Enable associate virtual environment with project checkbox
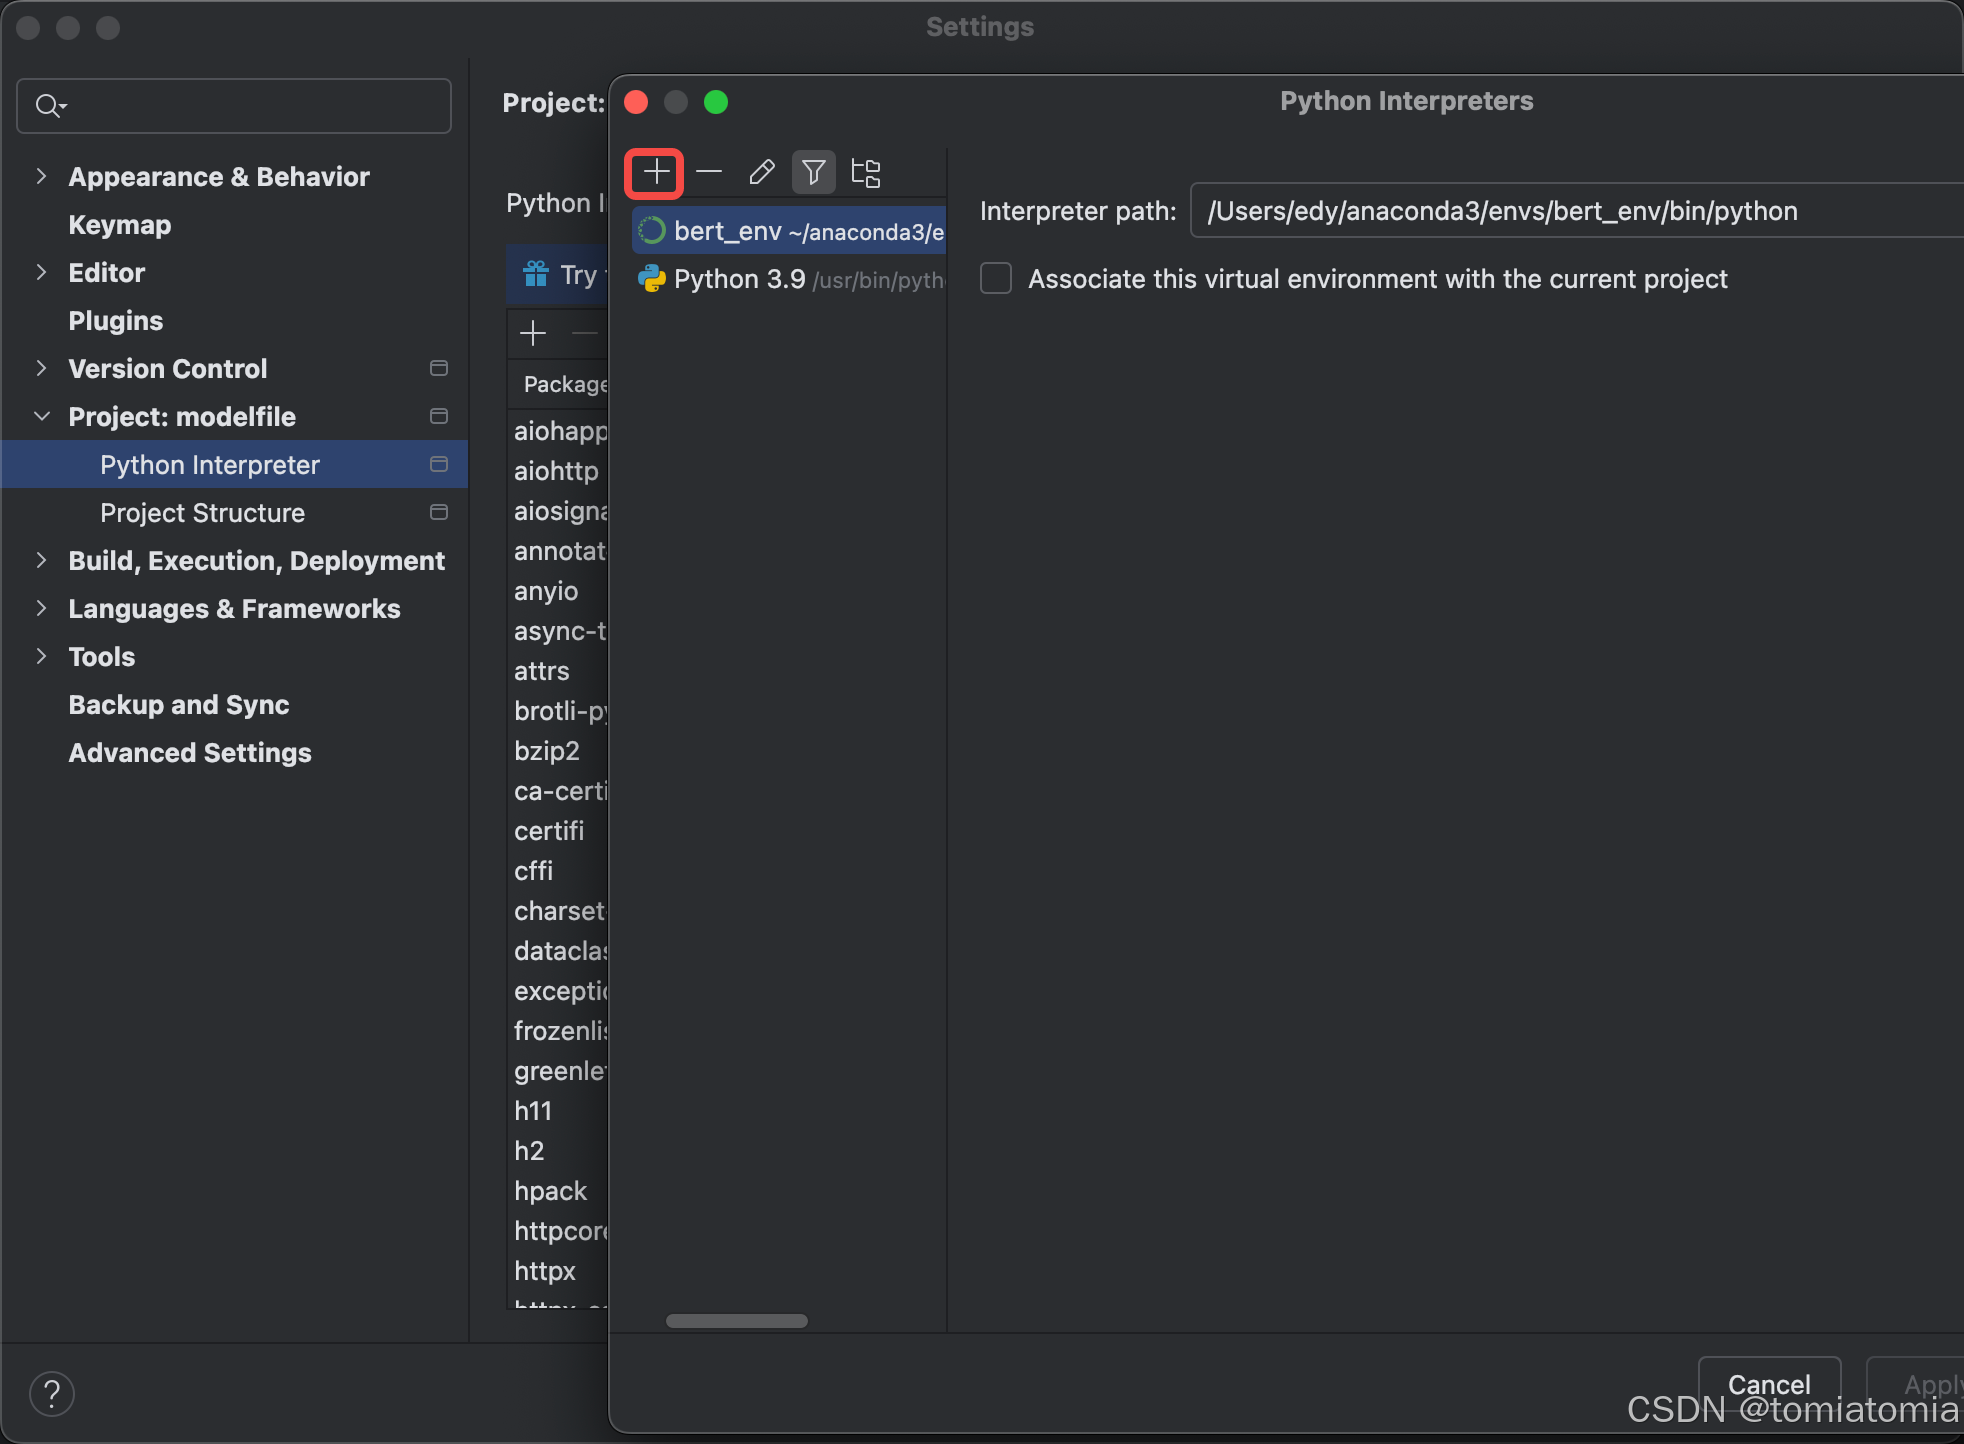The height and width of the screenshot is (1444, 1964). pyautogui.click(x=996, y=279)
